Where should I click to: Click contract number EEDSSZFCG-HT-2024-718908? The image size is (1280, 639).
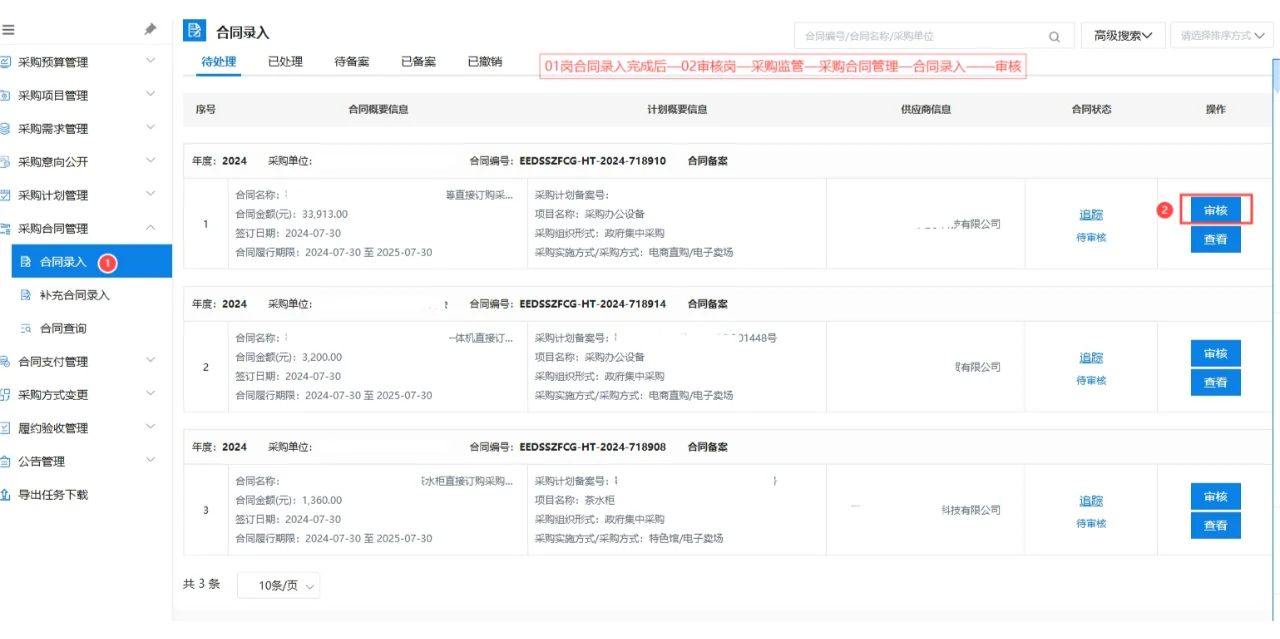click(593, 446)
